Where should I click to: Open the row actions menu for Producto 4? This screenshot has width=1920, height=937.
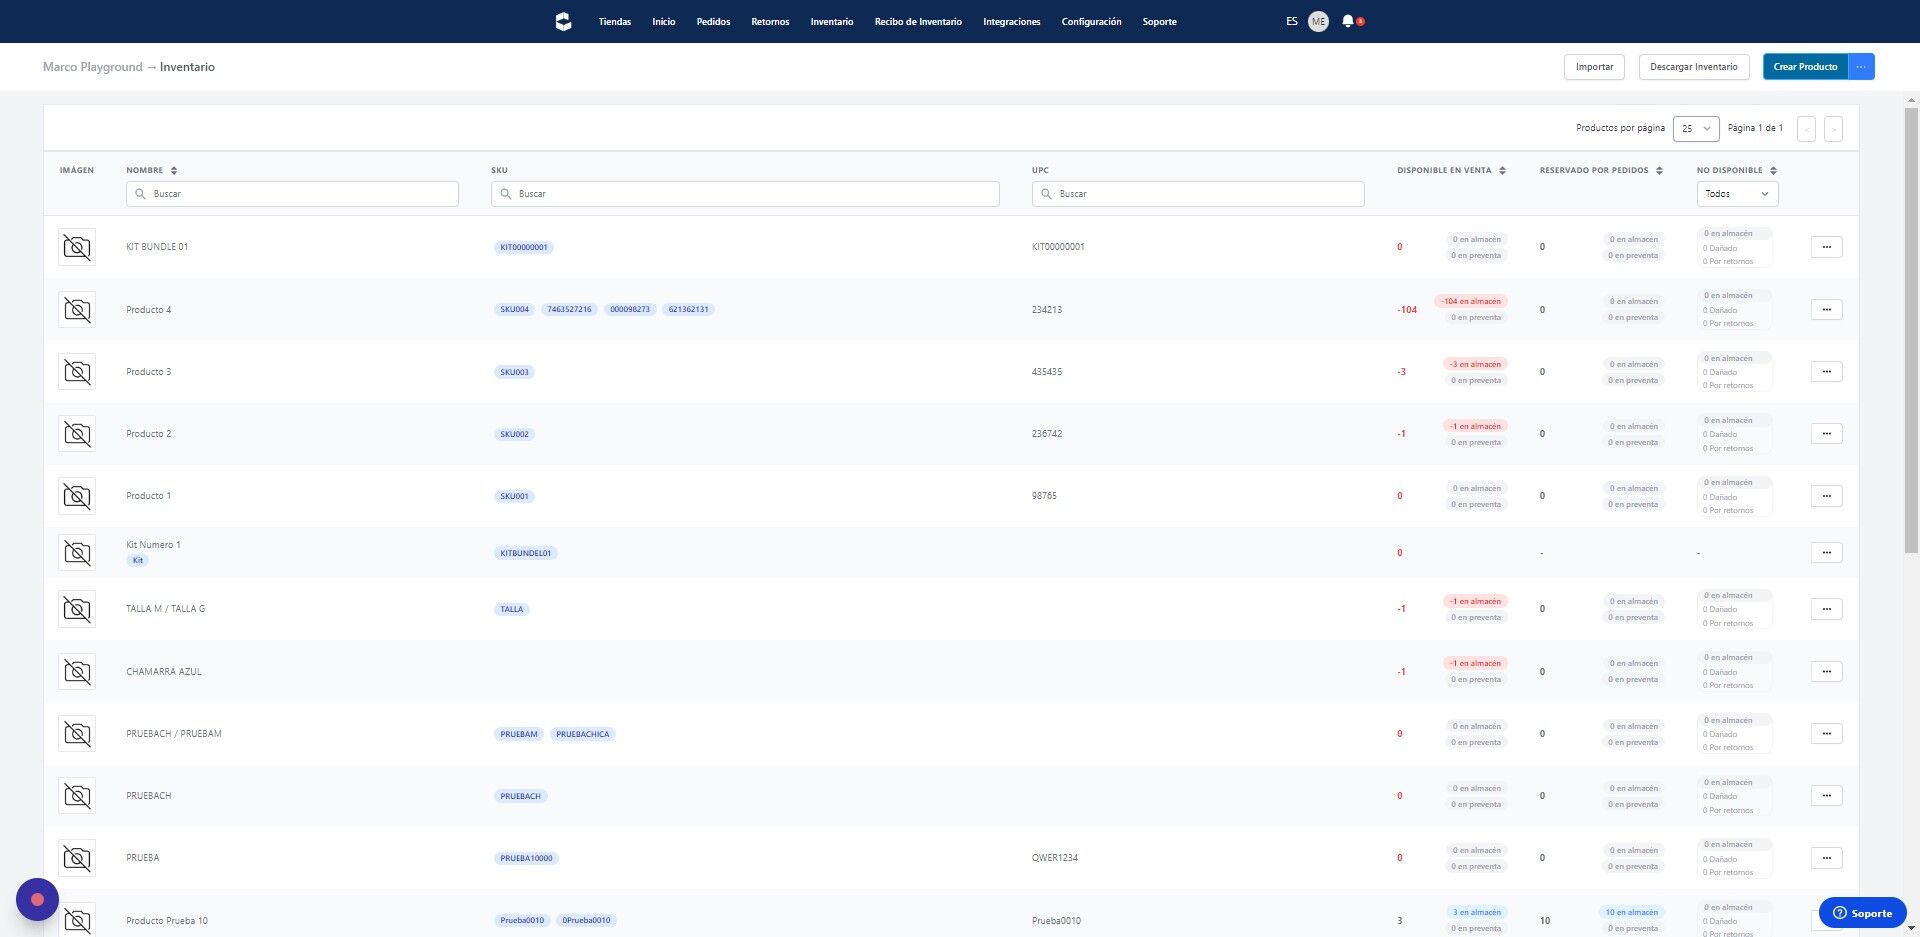1826,309
